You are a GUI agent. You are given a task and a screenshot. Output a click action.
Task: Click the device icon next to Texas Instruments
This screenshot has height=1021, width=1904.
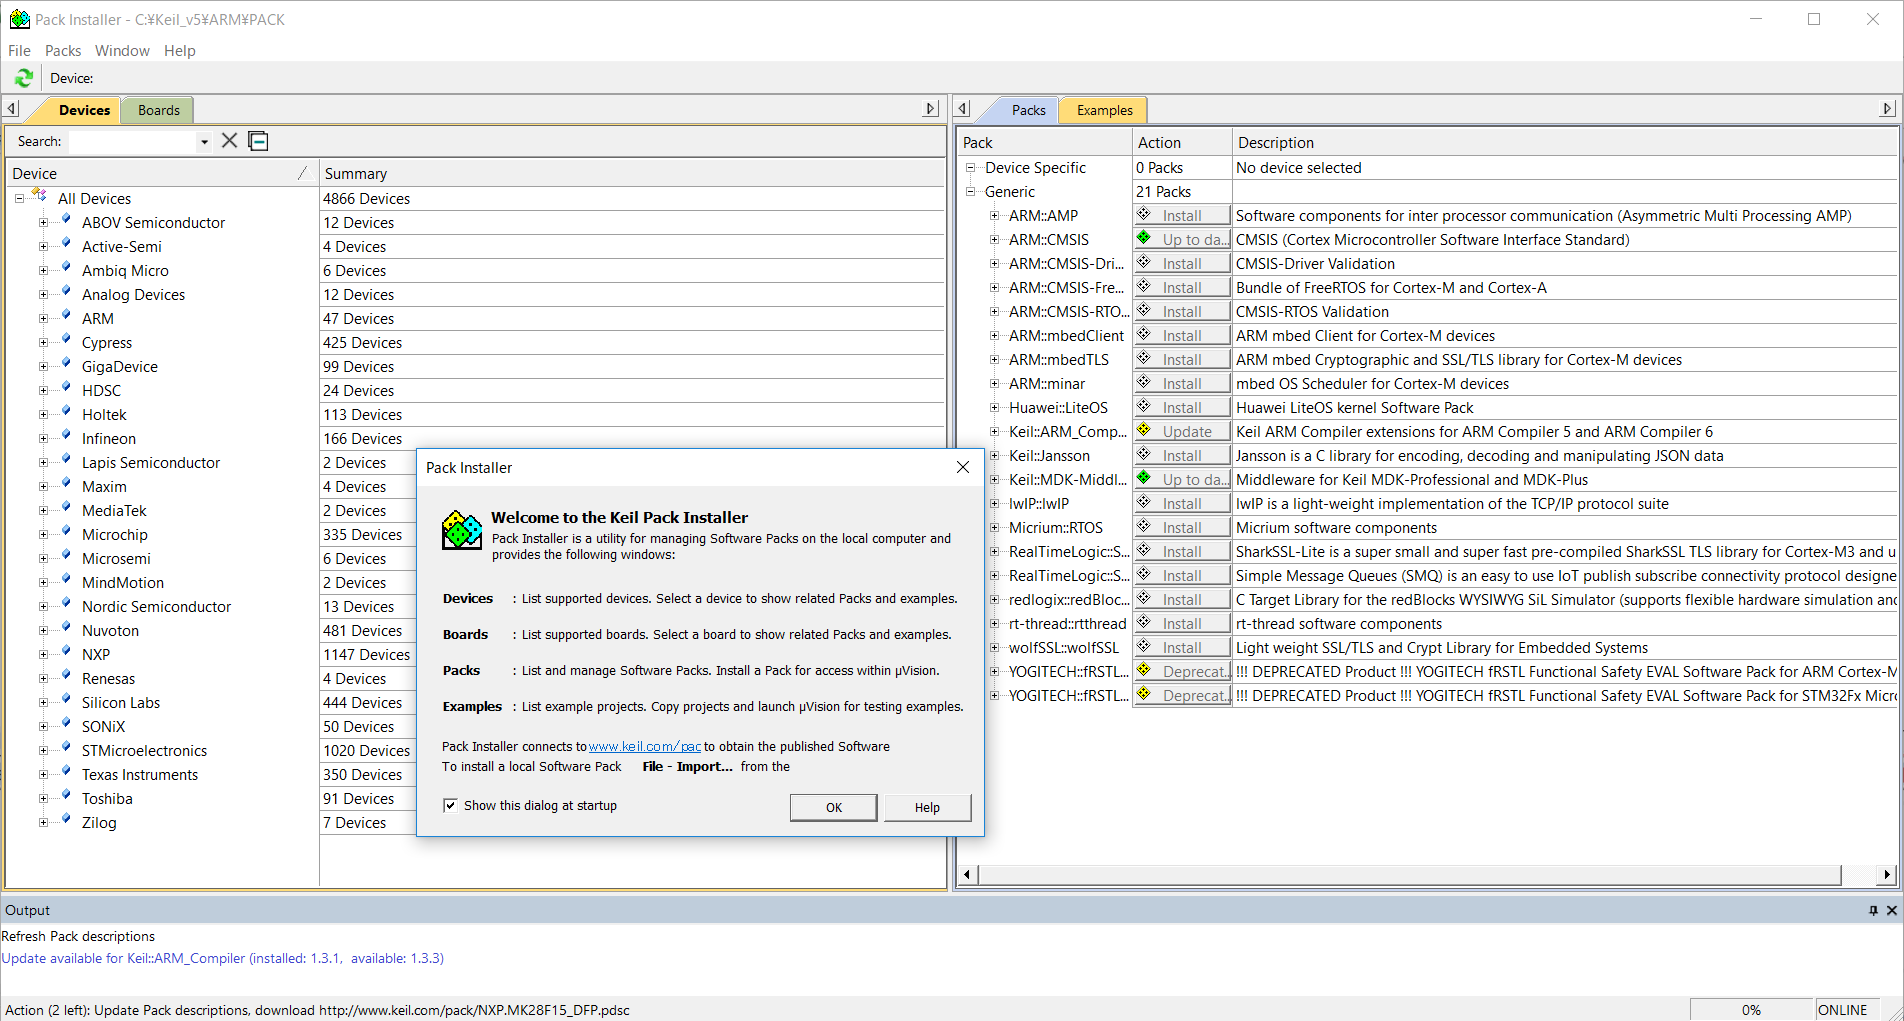65,773
